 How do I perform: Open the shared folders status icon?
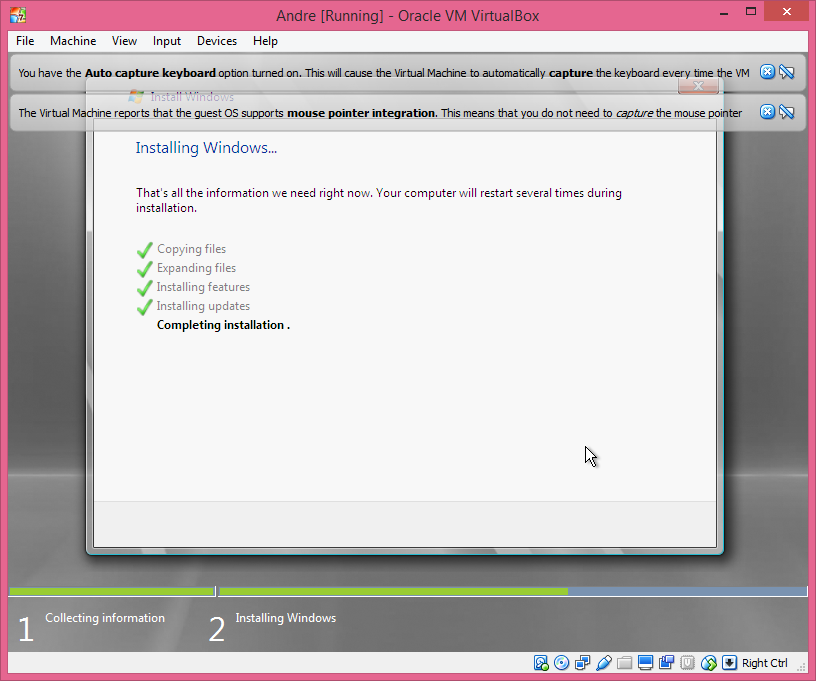(624, 663)
